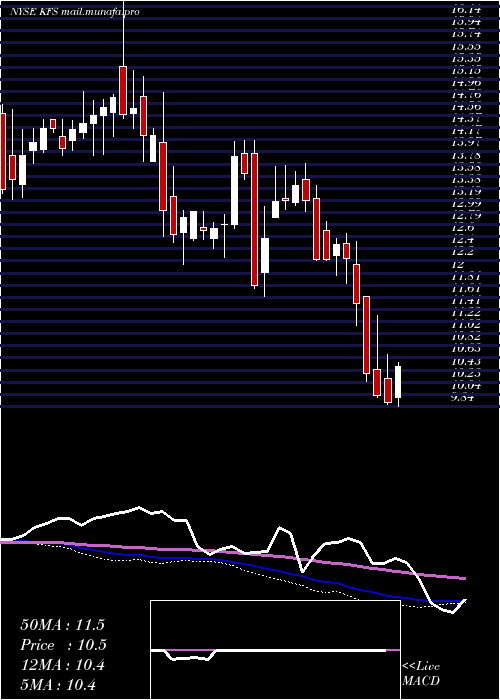The width and height of the screenshot is (500, 700).
Task: Click the 12.4 price axis label
Action: point(463,240)
